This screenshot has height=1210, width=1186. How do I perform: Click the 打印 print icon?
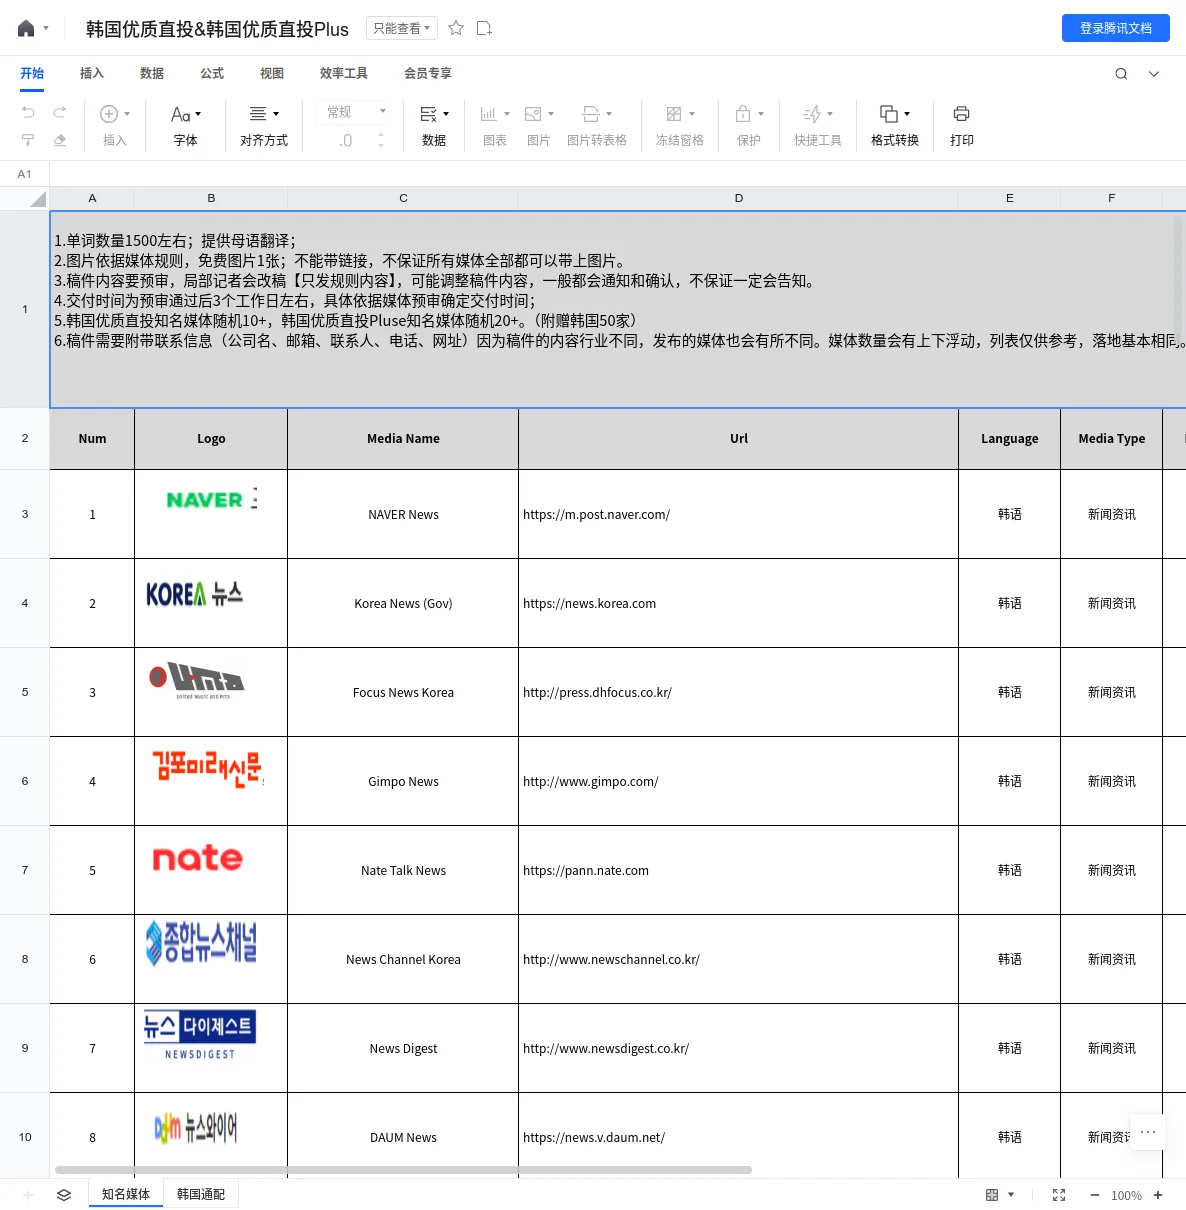point(962,114)
